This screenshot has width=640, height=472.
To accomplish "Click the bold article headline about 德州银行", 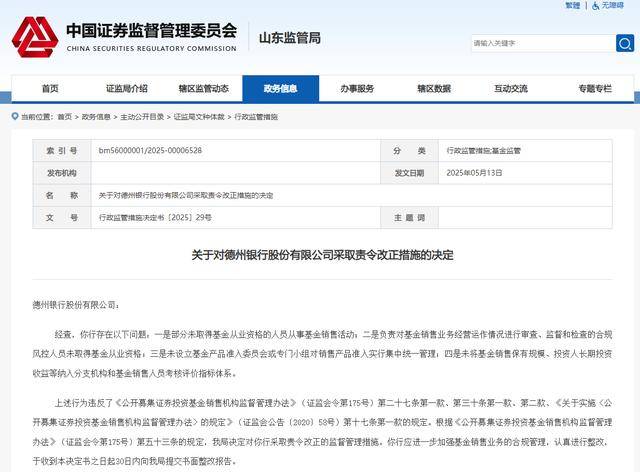I will pyautogui.click(x=322, y=255).
